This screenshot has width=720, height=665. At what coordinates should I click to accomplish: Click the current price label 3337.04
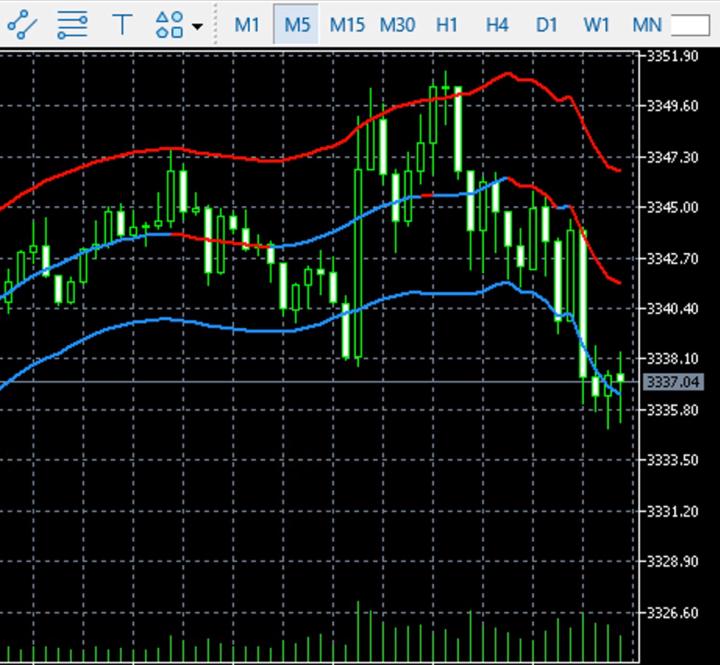(x=673, y=382)
